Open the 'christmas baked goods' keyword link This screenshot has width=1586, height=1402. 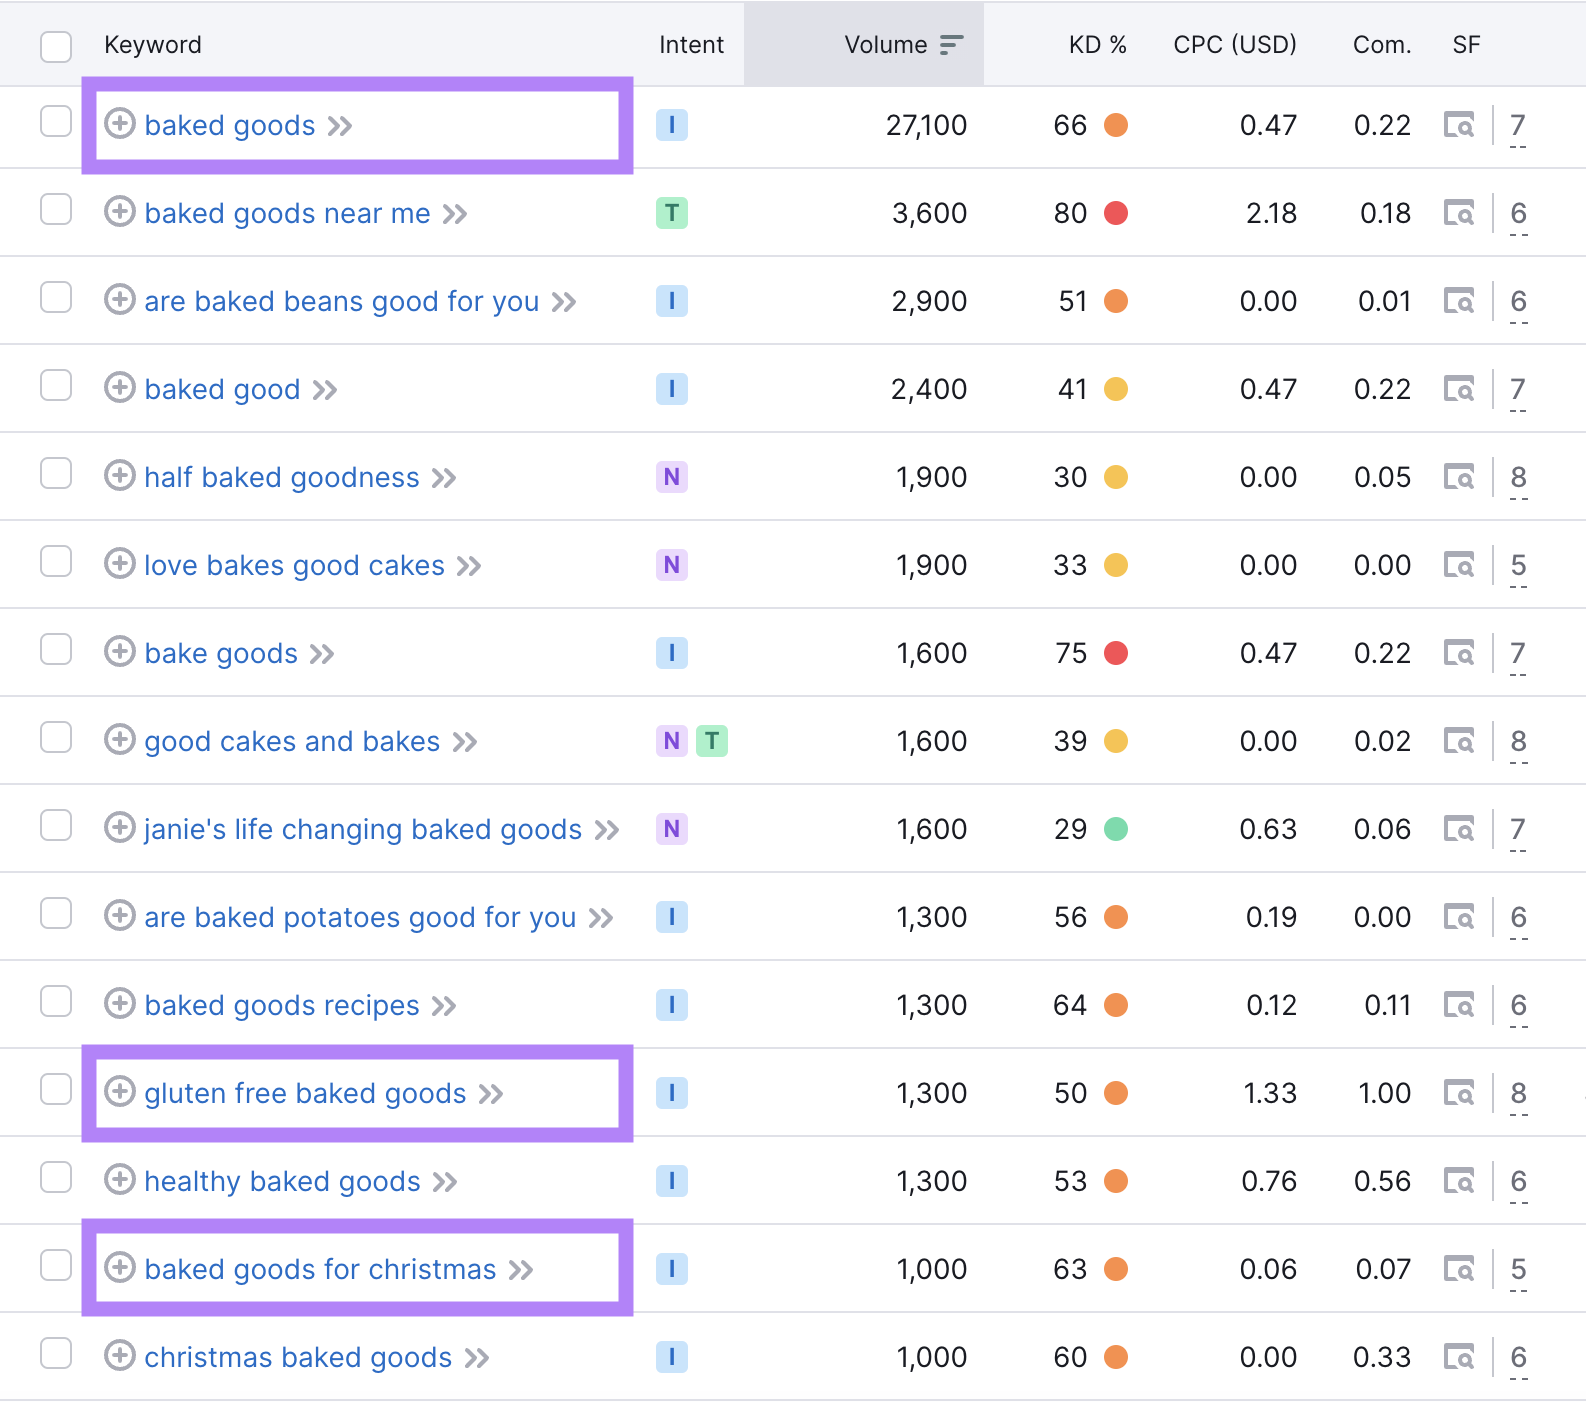point(298,1358)
